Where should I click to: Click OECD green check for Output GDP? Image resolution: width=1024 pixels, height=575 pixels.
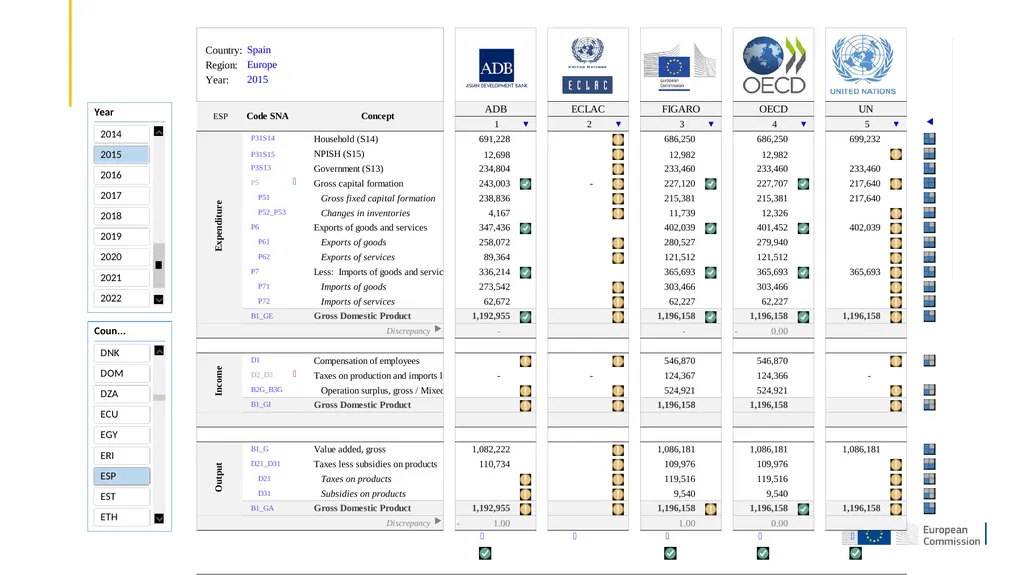803,508
